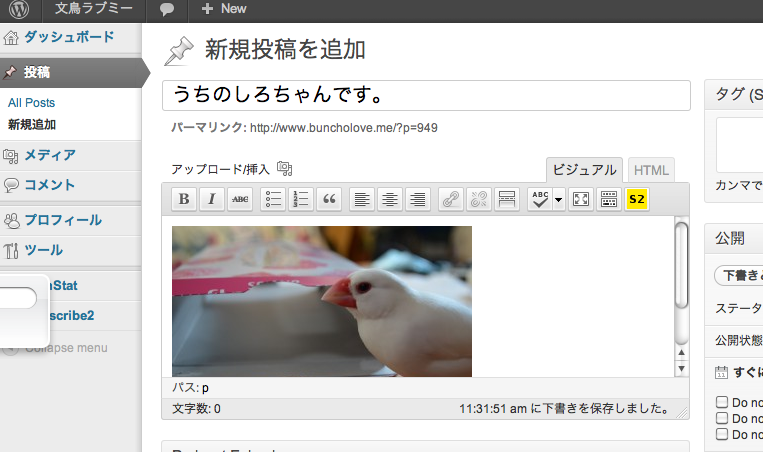Click the calendar icon beside すぐに
Viewport: 763px width, 452px height.
(x=721, y=373)
